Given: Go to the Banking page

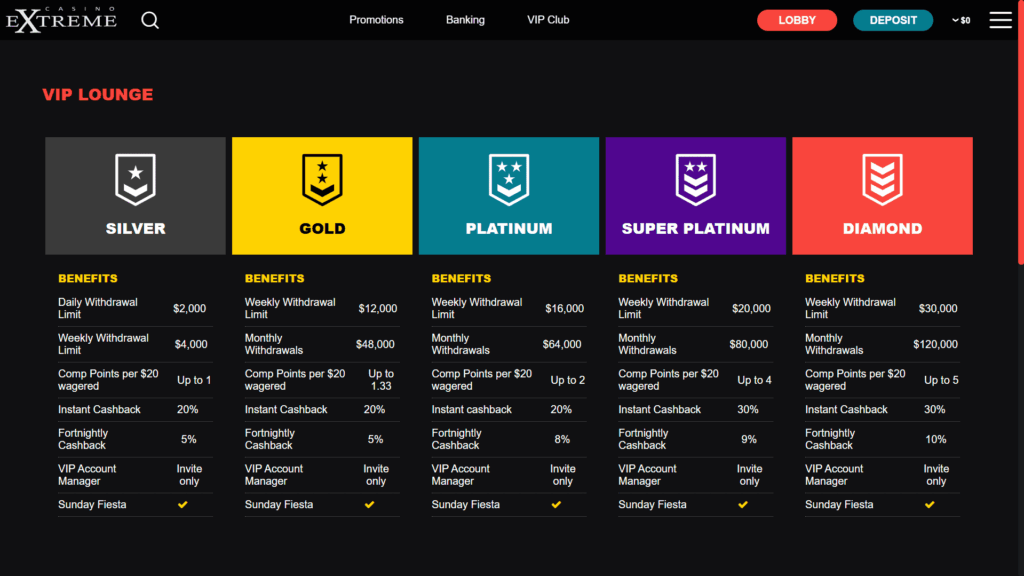Looking at the screenshot, I should pyautogui.click(x=465, y=20).
